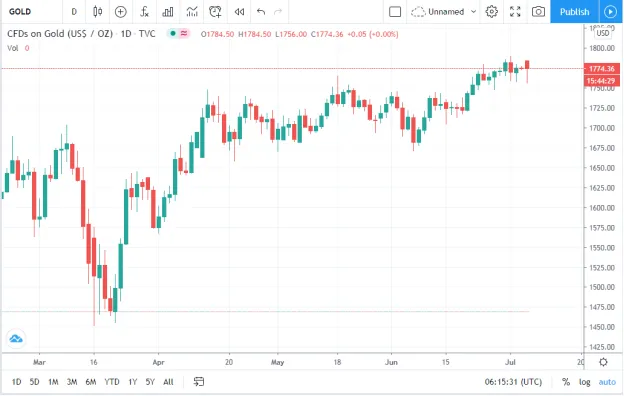Start bar replay with the rewind icon
Viewport: 624px width, 396px height.
(x=239, y=12)
